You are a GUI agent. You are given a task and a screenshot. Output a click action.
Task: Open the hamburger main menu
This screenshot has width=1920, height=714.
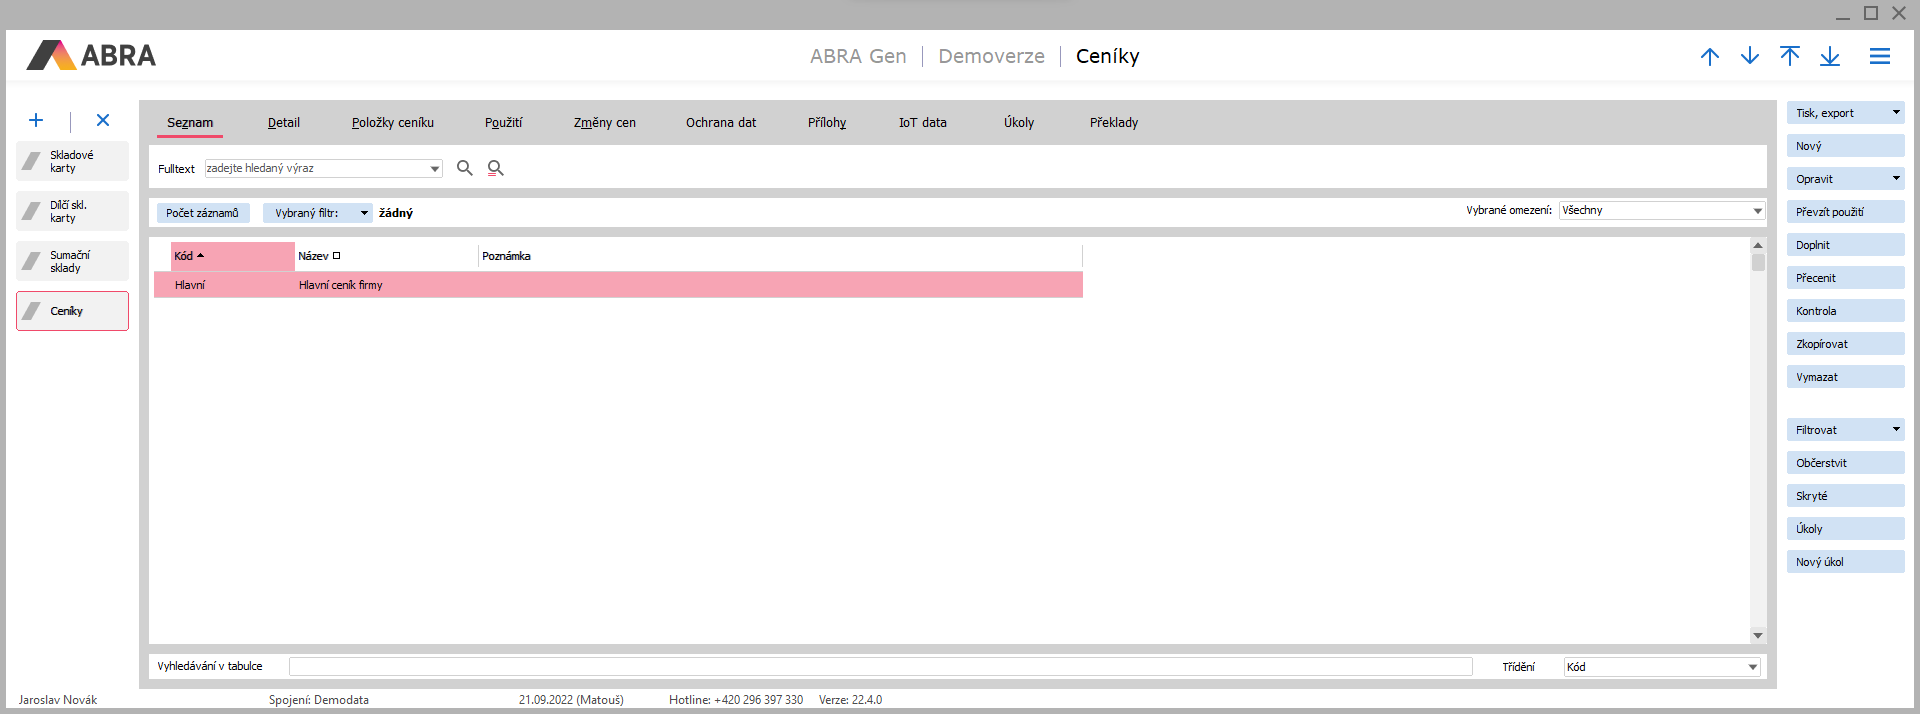(1879, 57)
